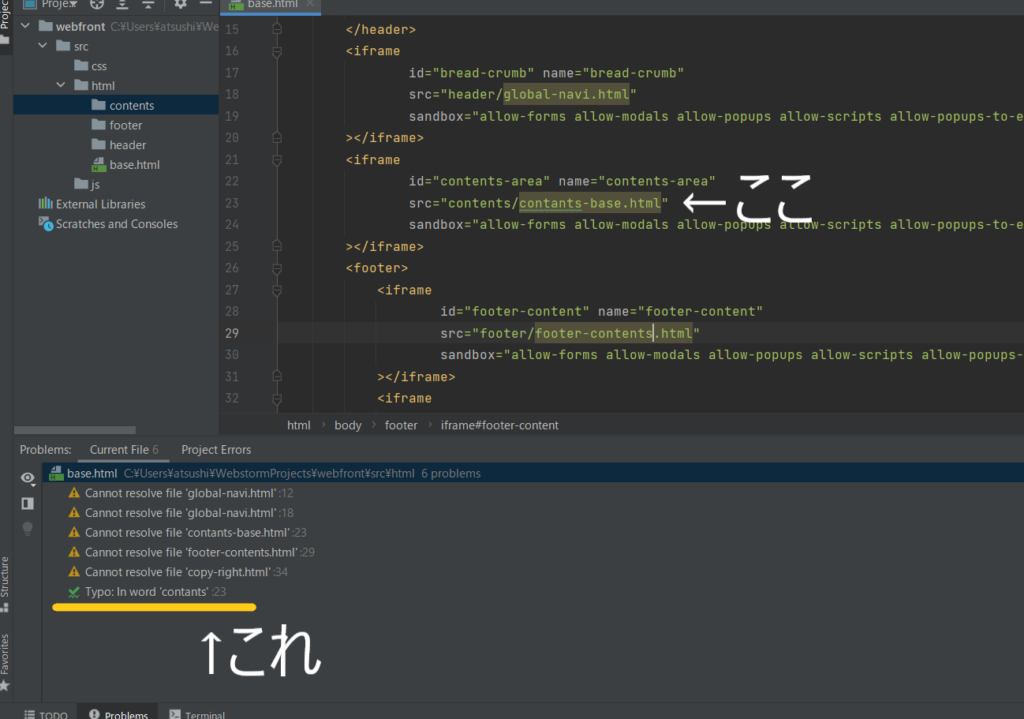Select the css folder
The image size is (1024, 719).
(91, 66)
